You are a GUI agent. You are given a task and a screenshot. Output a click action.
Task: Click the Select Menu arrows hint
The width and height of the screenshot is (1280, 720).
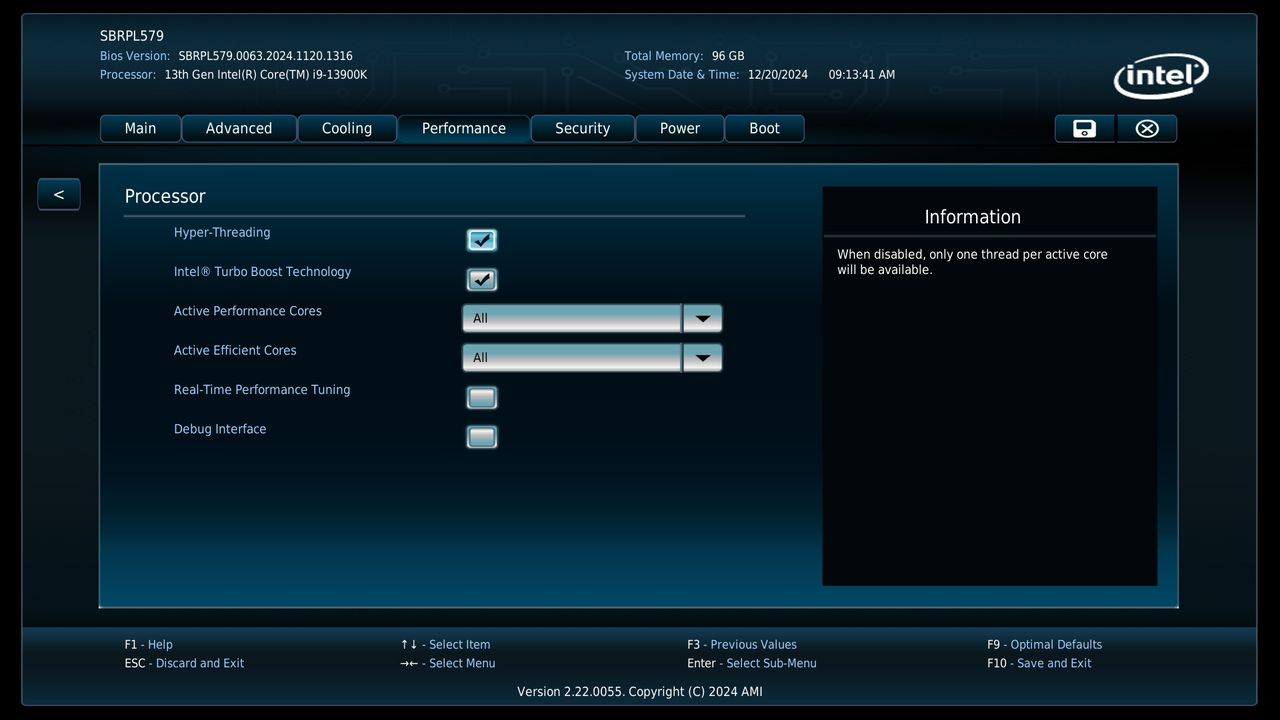[x=448, y=664]
